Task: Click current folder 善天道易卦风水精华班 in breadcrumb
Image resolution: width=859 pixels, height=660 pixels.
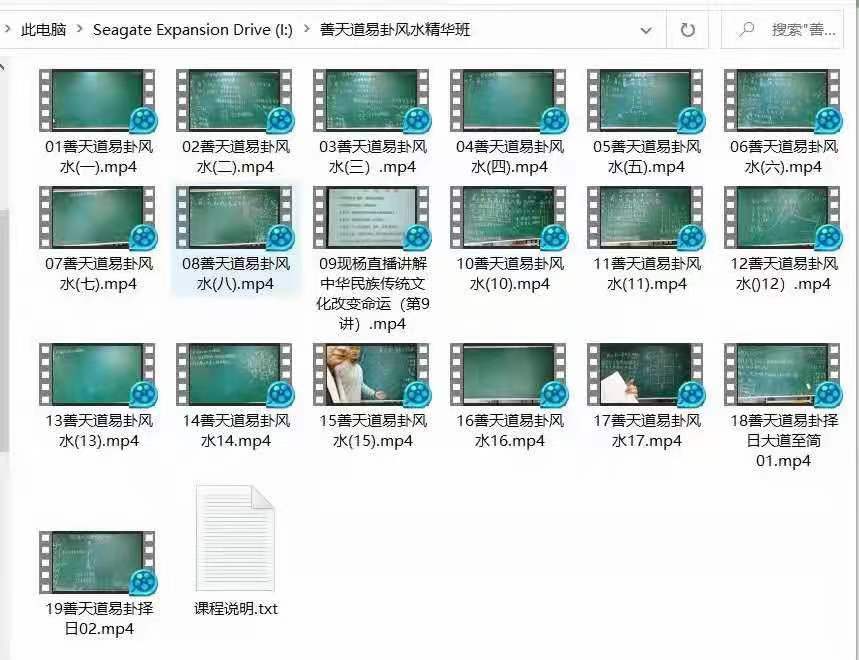Action: [395, 30]
